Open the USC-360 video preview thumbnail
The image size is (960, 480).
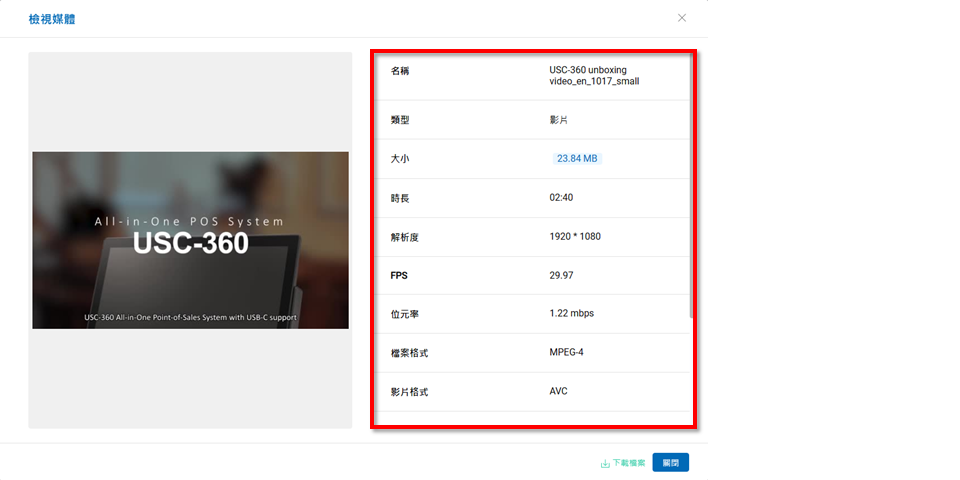click(190, 240)
